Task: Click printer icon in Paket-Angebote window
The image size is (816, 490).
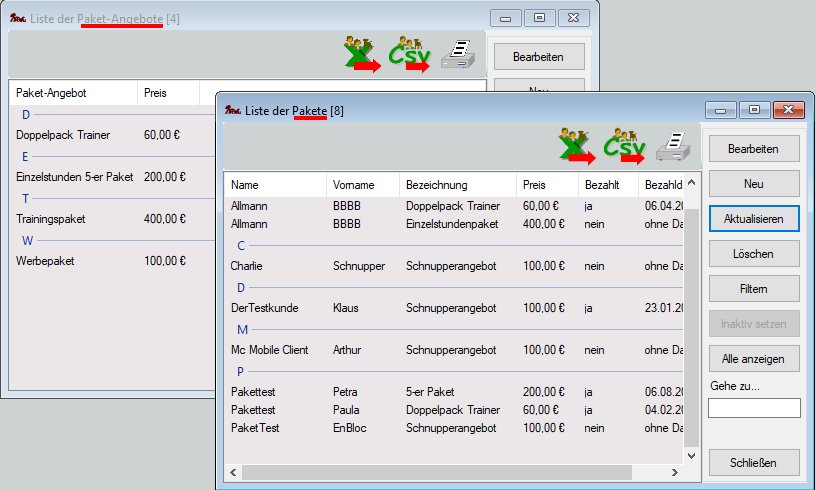Action: coord(459,54)
